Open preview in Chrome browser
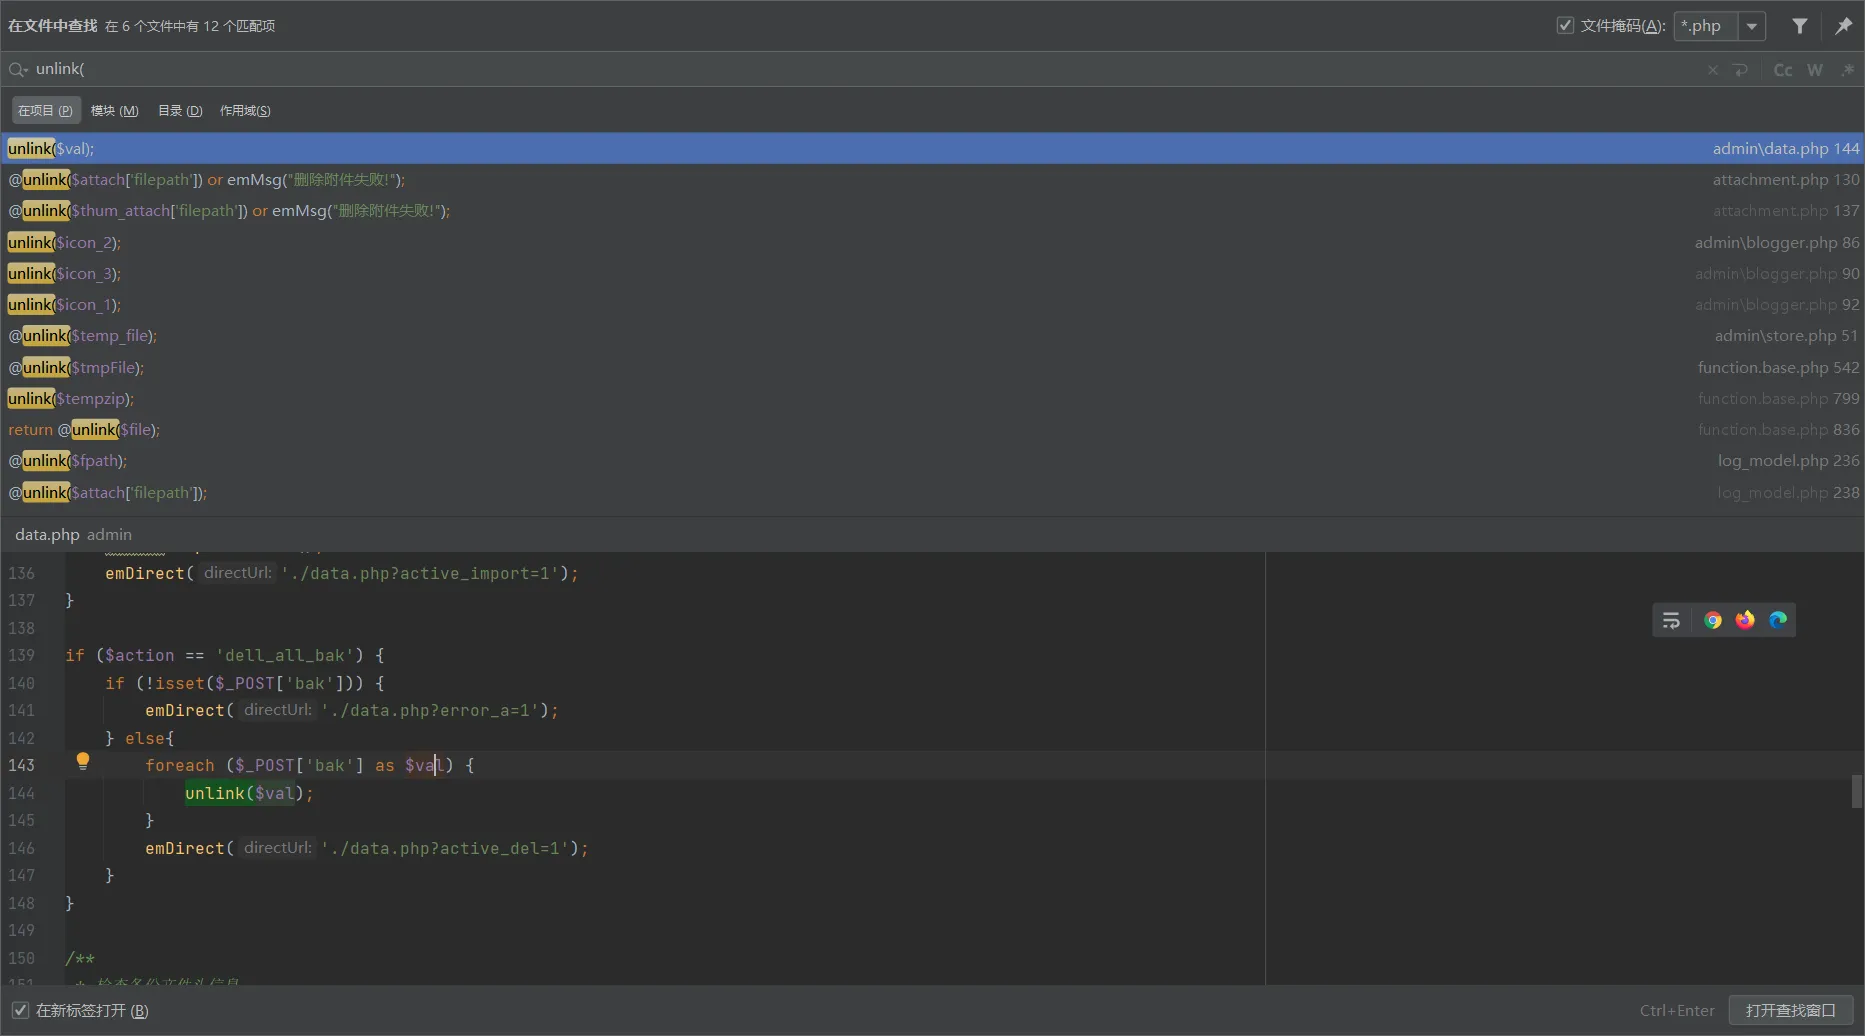Image resolution: width=1865 pixels, height=1036 pixels. click(x=1713, y=620)
